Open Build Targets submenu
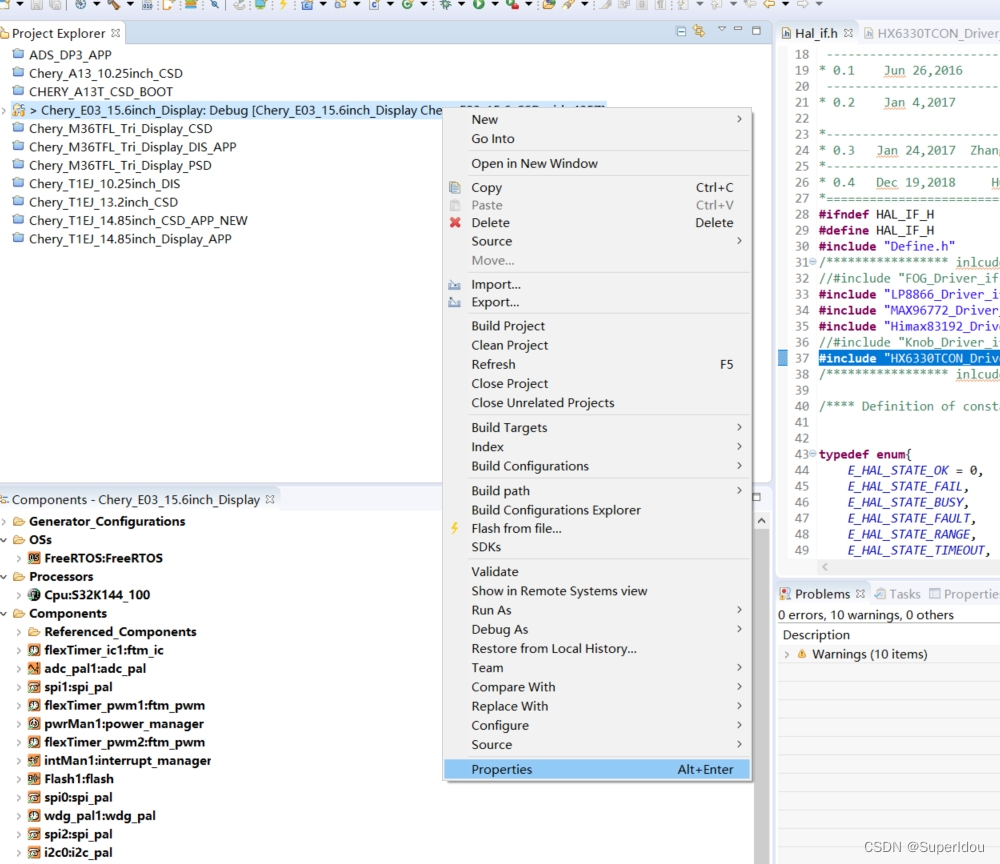1000x864 pixels. (x=597, y=427)
